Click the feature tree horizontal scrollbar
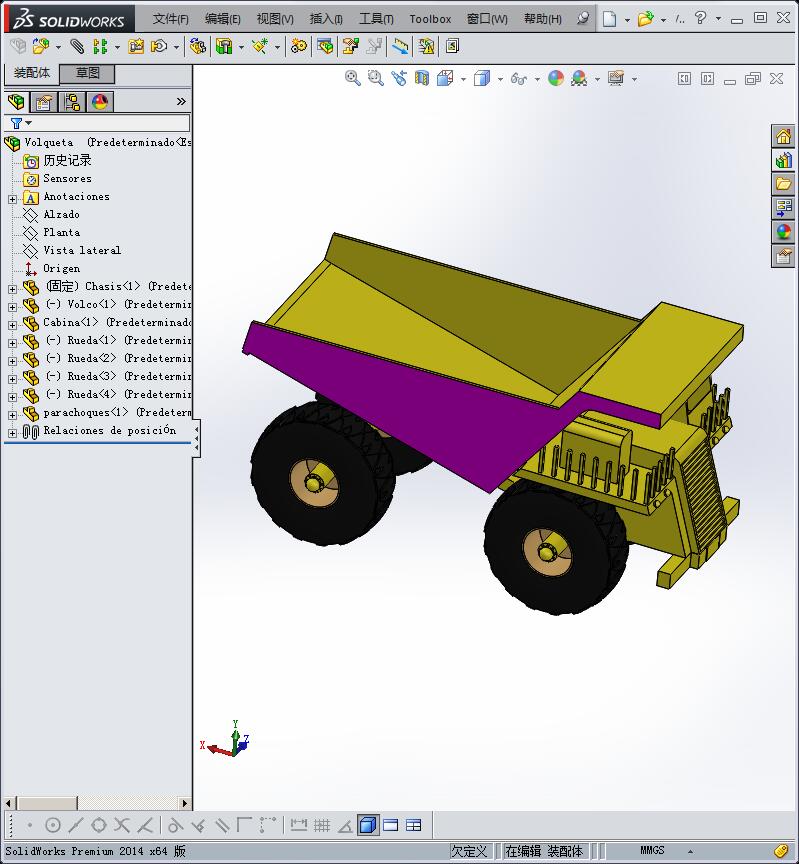The height and width of the screenshot is (864, 799). coord(97,803)
